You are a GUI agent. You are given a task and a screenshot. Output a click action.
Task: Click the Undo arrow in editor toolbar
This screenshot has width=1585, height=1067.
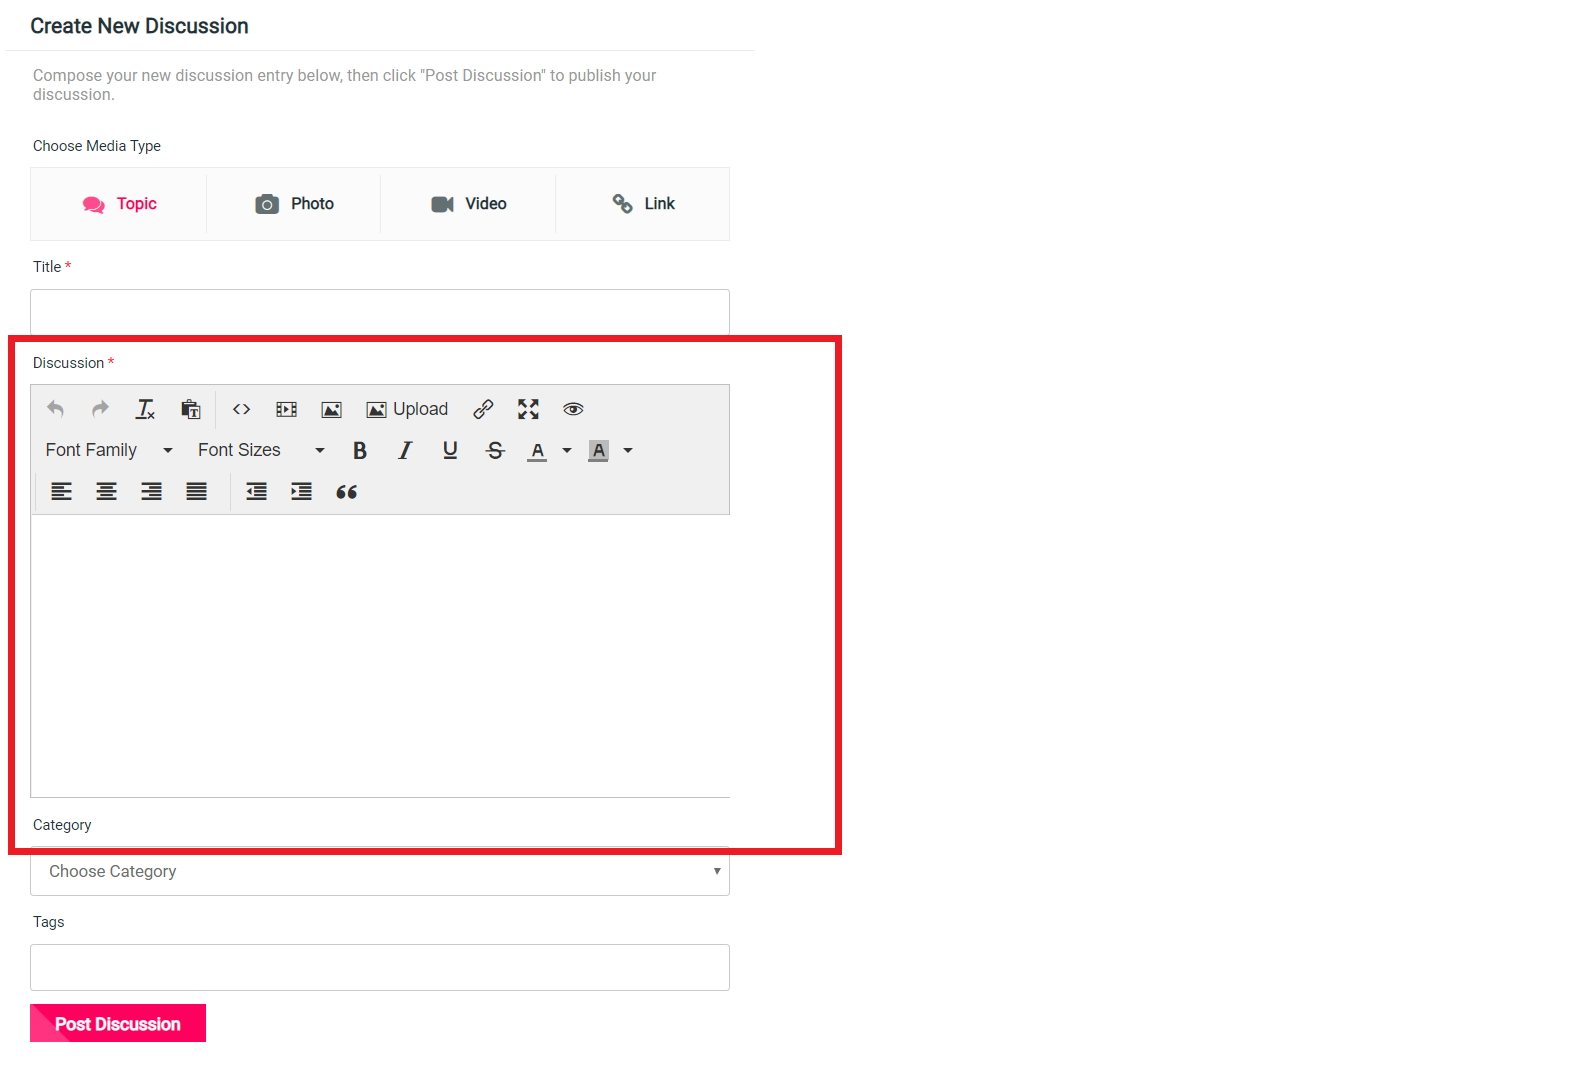pos(56,409)
